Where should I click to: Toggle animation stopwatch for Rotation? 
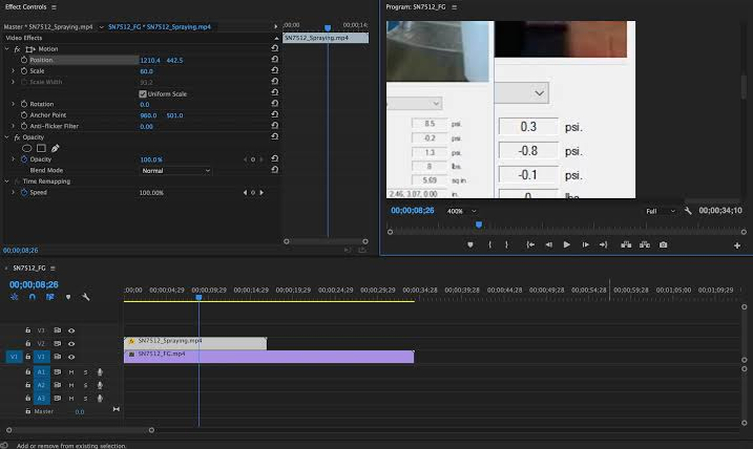(x=24, y=104)
